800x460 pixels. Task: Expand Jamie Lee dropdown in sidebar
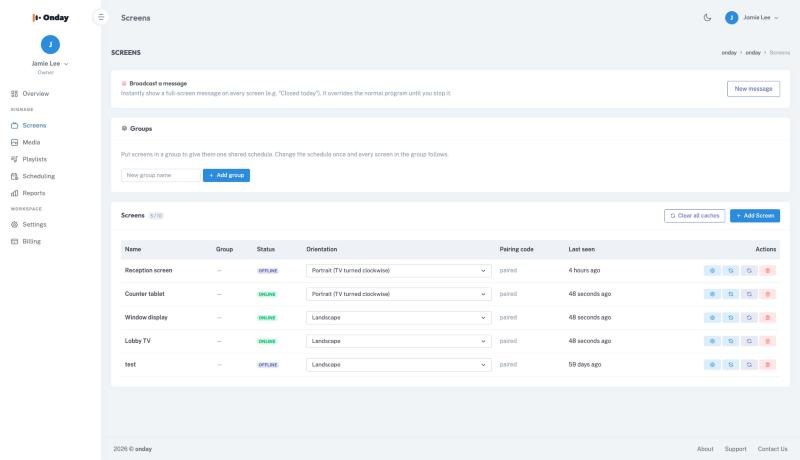click(x=50, y=64)
